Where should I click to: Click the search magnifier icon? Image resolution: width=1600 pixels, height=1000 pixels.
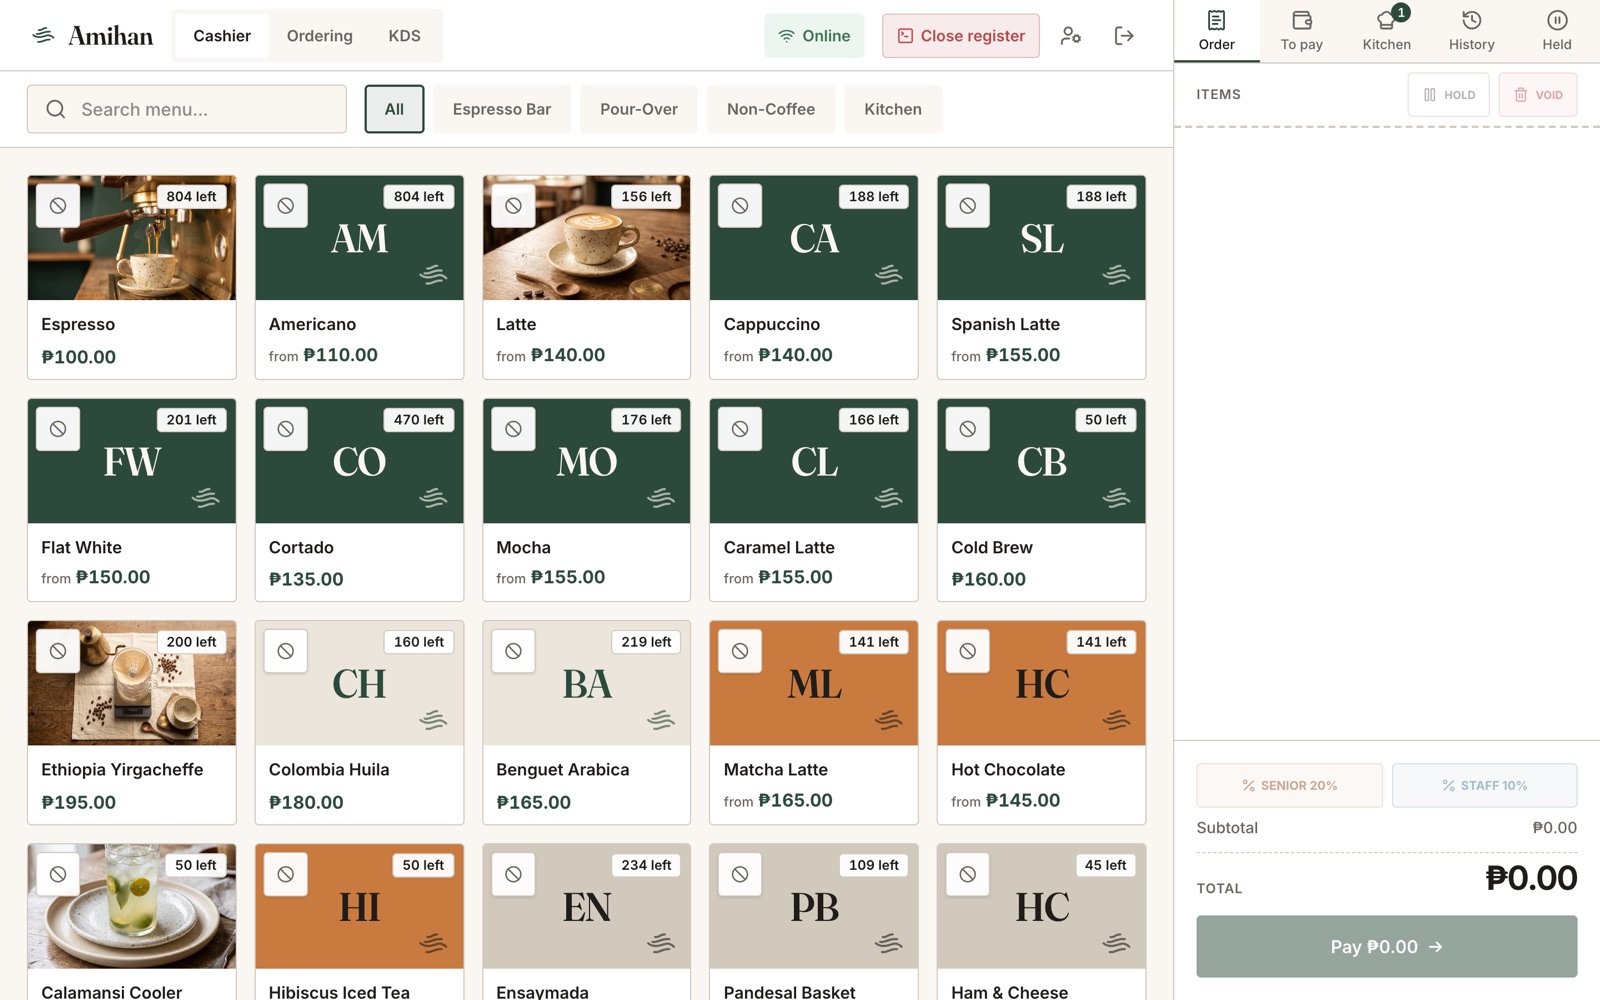56,109
